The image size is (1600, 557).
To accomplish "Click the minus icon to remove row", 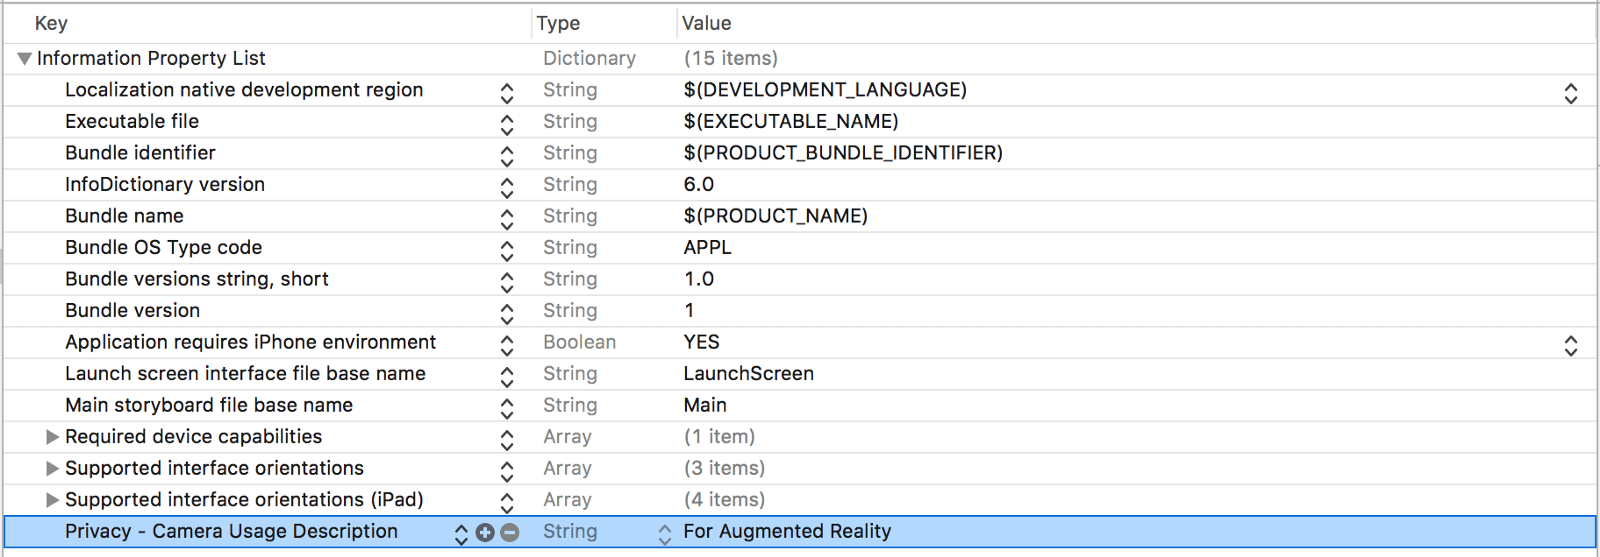I will (x=509, y=533).
